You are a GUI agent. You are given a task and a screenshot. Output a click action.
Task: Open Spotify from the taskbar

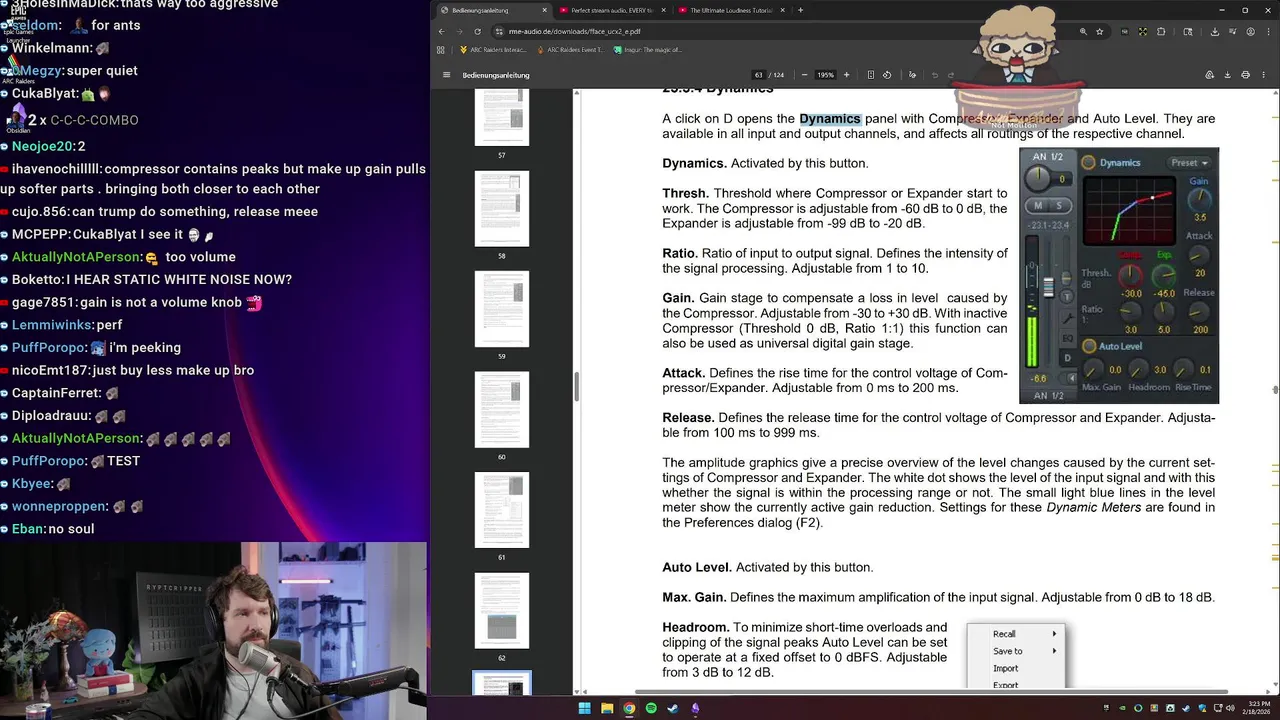(x=651, y=708)
